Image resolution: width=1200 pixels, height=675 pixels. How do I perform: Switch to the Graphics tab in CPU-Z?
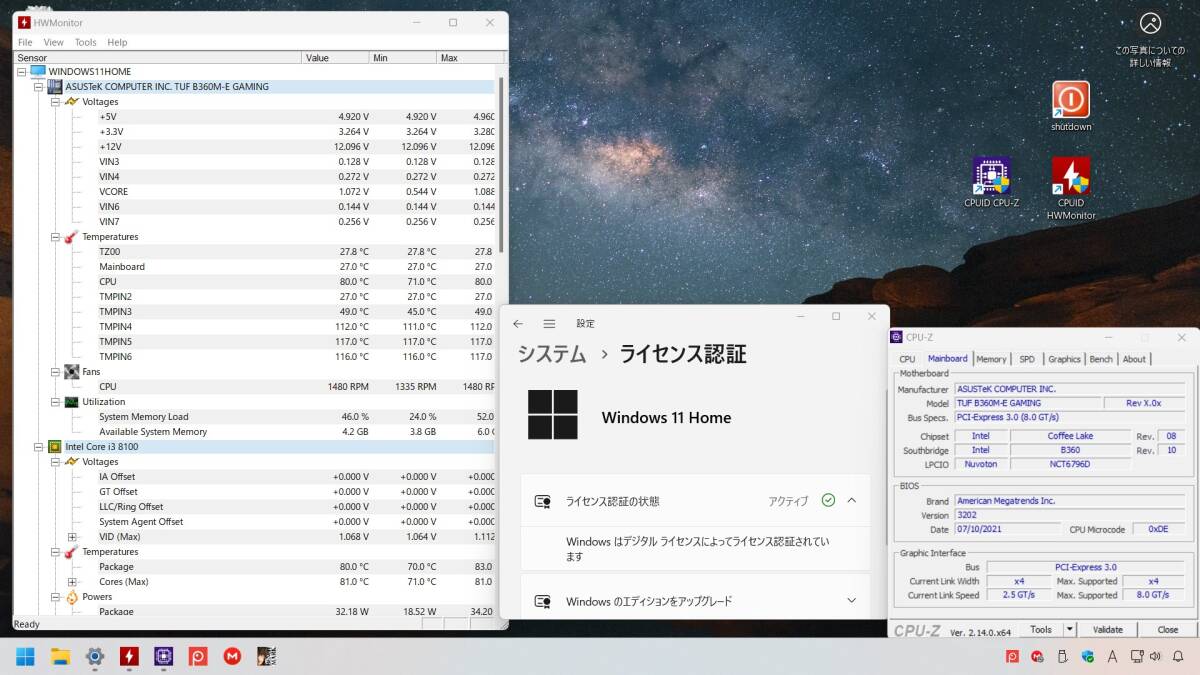[1064, 359]
